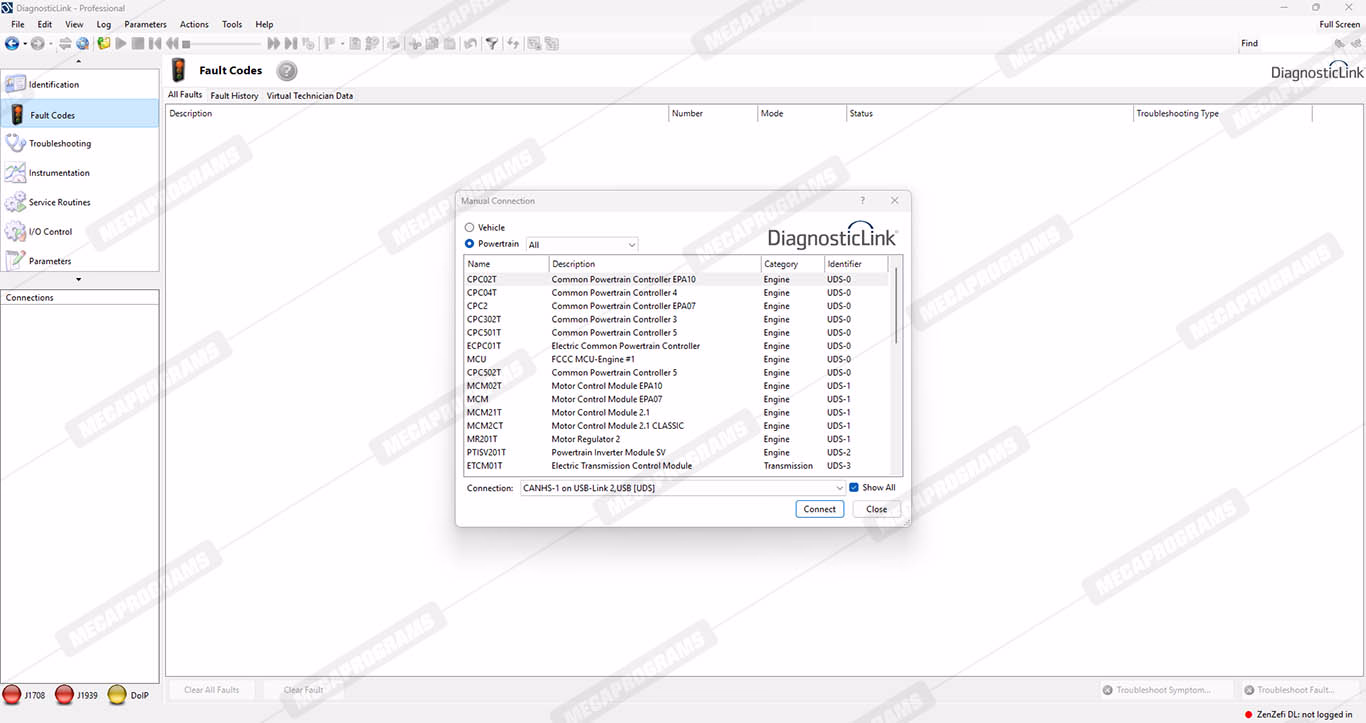This screenshot has height=723, width=1366.
Task: Select the Powertrain radio button
Action: (470, 244)
